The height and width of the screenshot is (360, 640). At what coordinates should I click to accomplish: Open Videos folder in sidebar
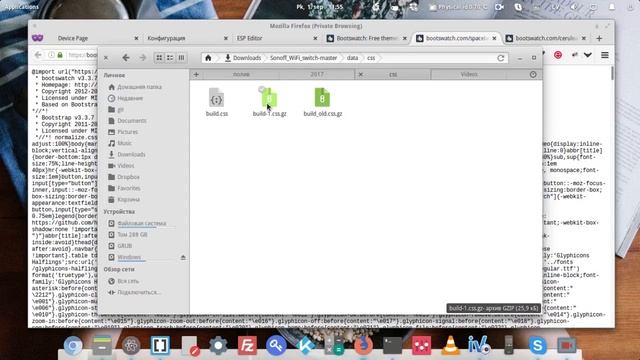click(121, 166)
